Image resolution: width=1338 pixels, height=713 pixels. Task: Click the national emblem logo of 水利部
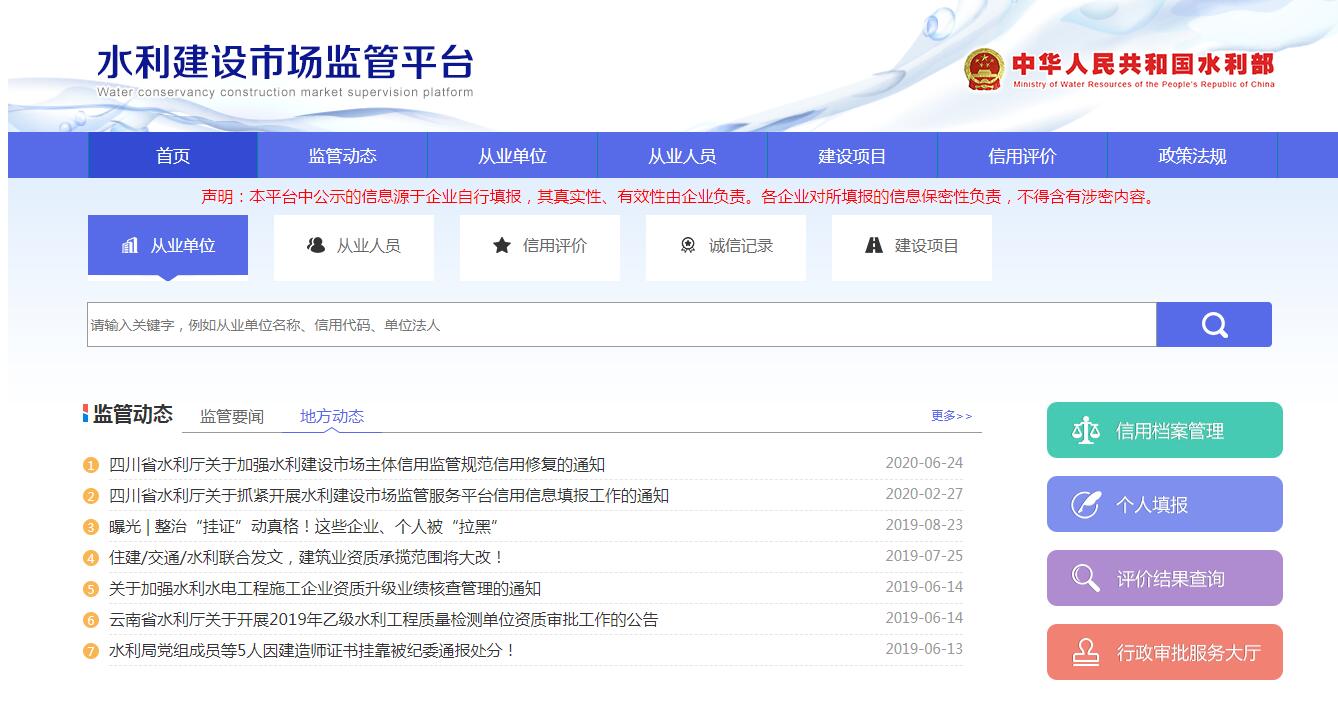click(x=984, y=70)
